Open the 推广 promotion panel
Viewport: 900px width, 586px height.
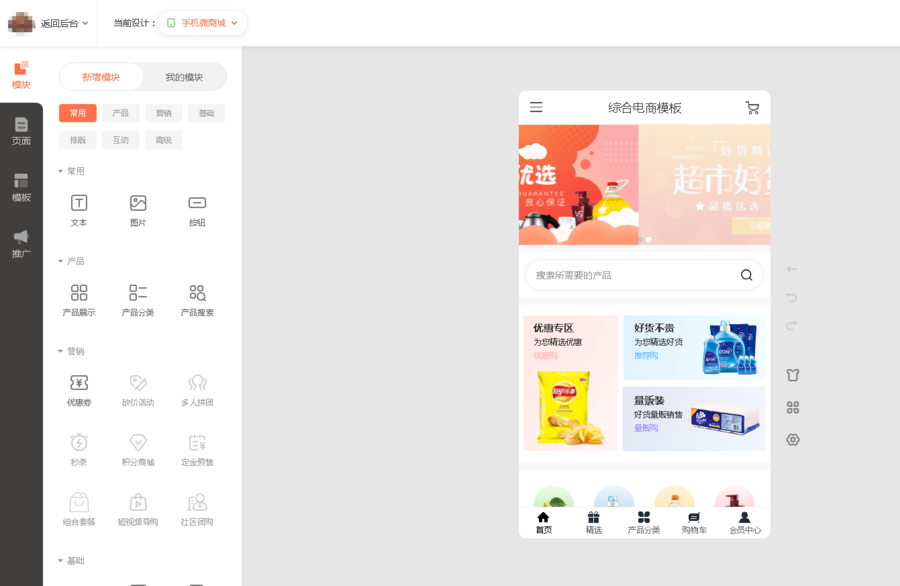pos(21,243)
